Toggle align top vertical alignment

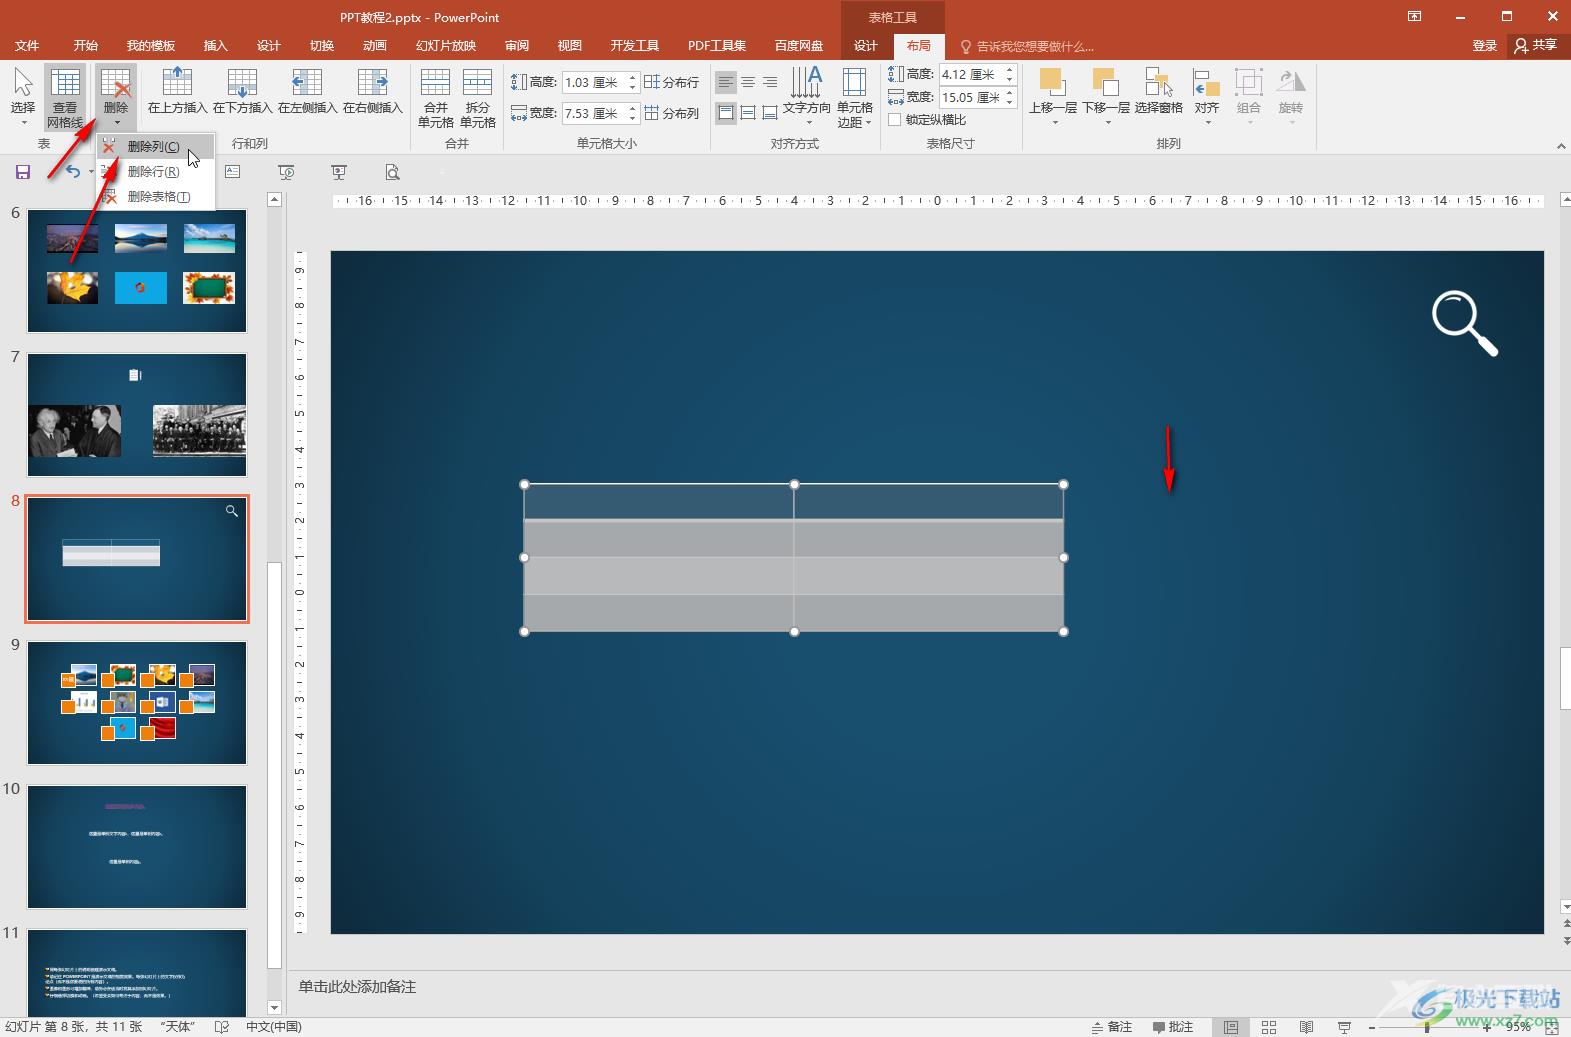(726, 113)
